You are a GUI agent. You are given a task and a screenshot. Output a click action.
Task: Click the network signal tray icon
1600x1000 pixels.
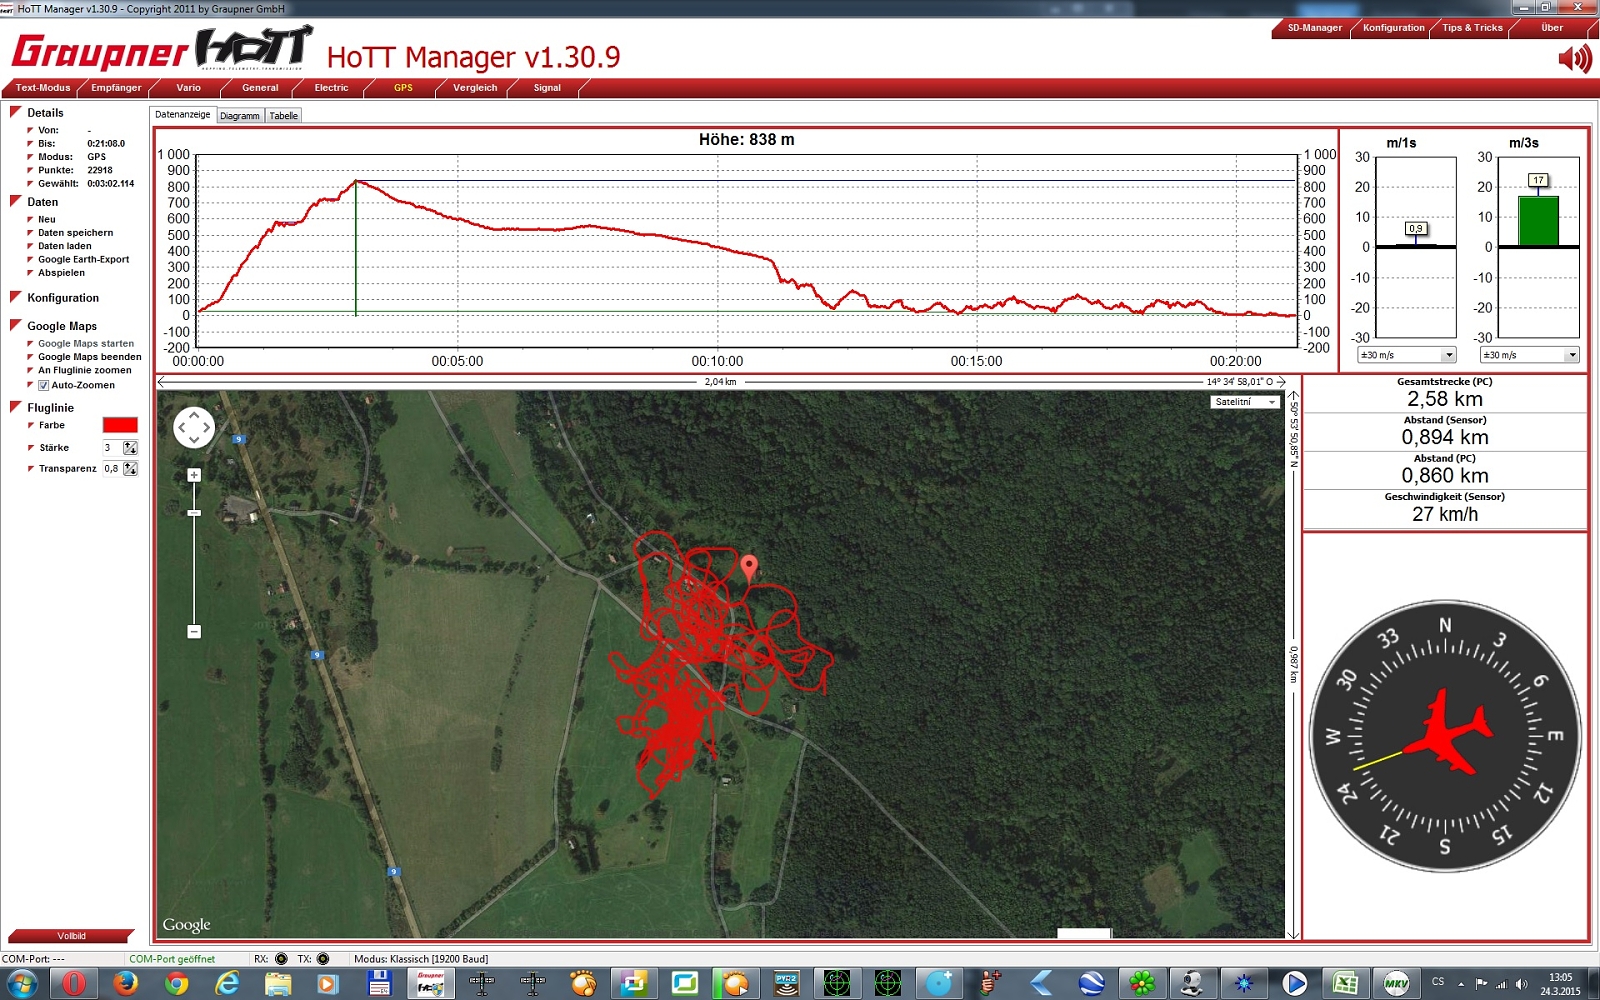point(1501,984)
